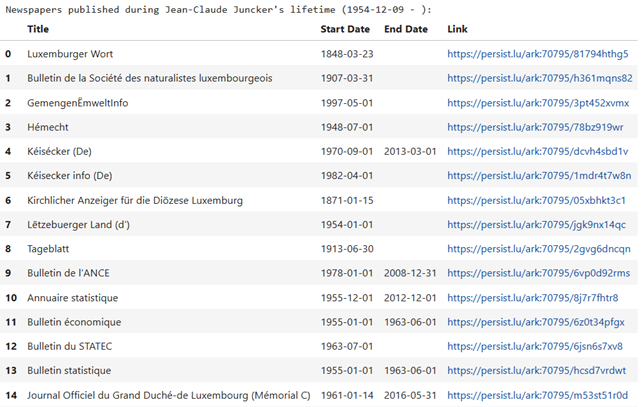Select the title cell 'Hémecht'
Screen dimensions: 642x407
click(47, 127)
